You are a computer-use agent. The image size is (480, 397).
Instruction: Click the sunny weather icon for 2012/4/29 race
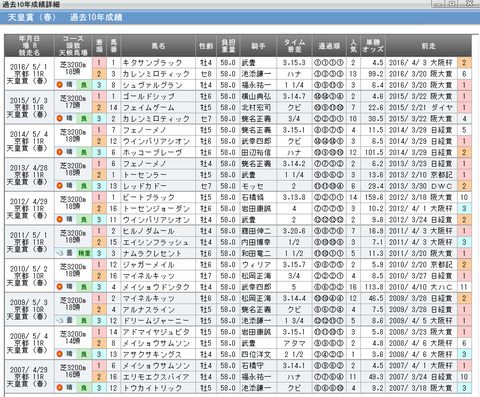60,219
